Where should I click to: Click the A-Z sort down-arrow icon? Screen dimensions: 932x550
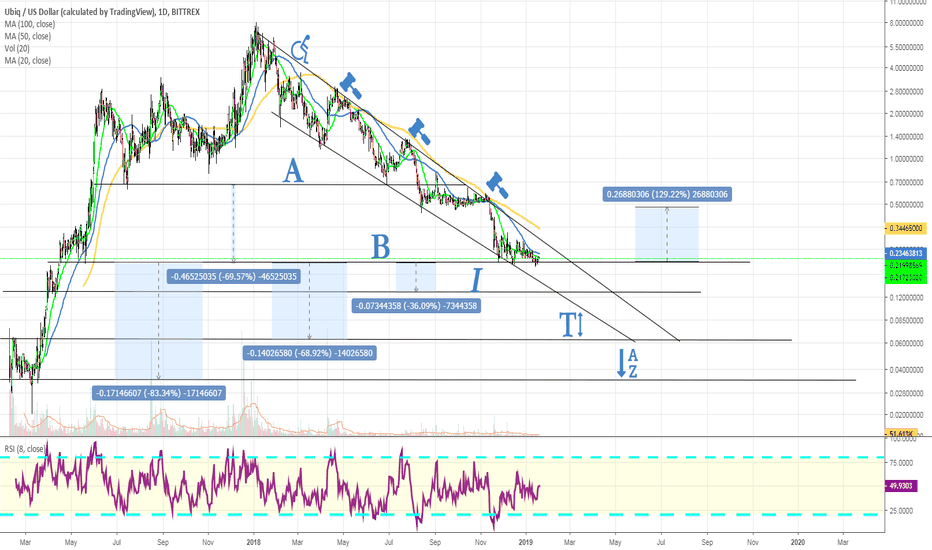[x=627, y=363]
